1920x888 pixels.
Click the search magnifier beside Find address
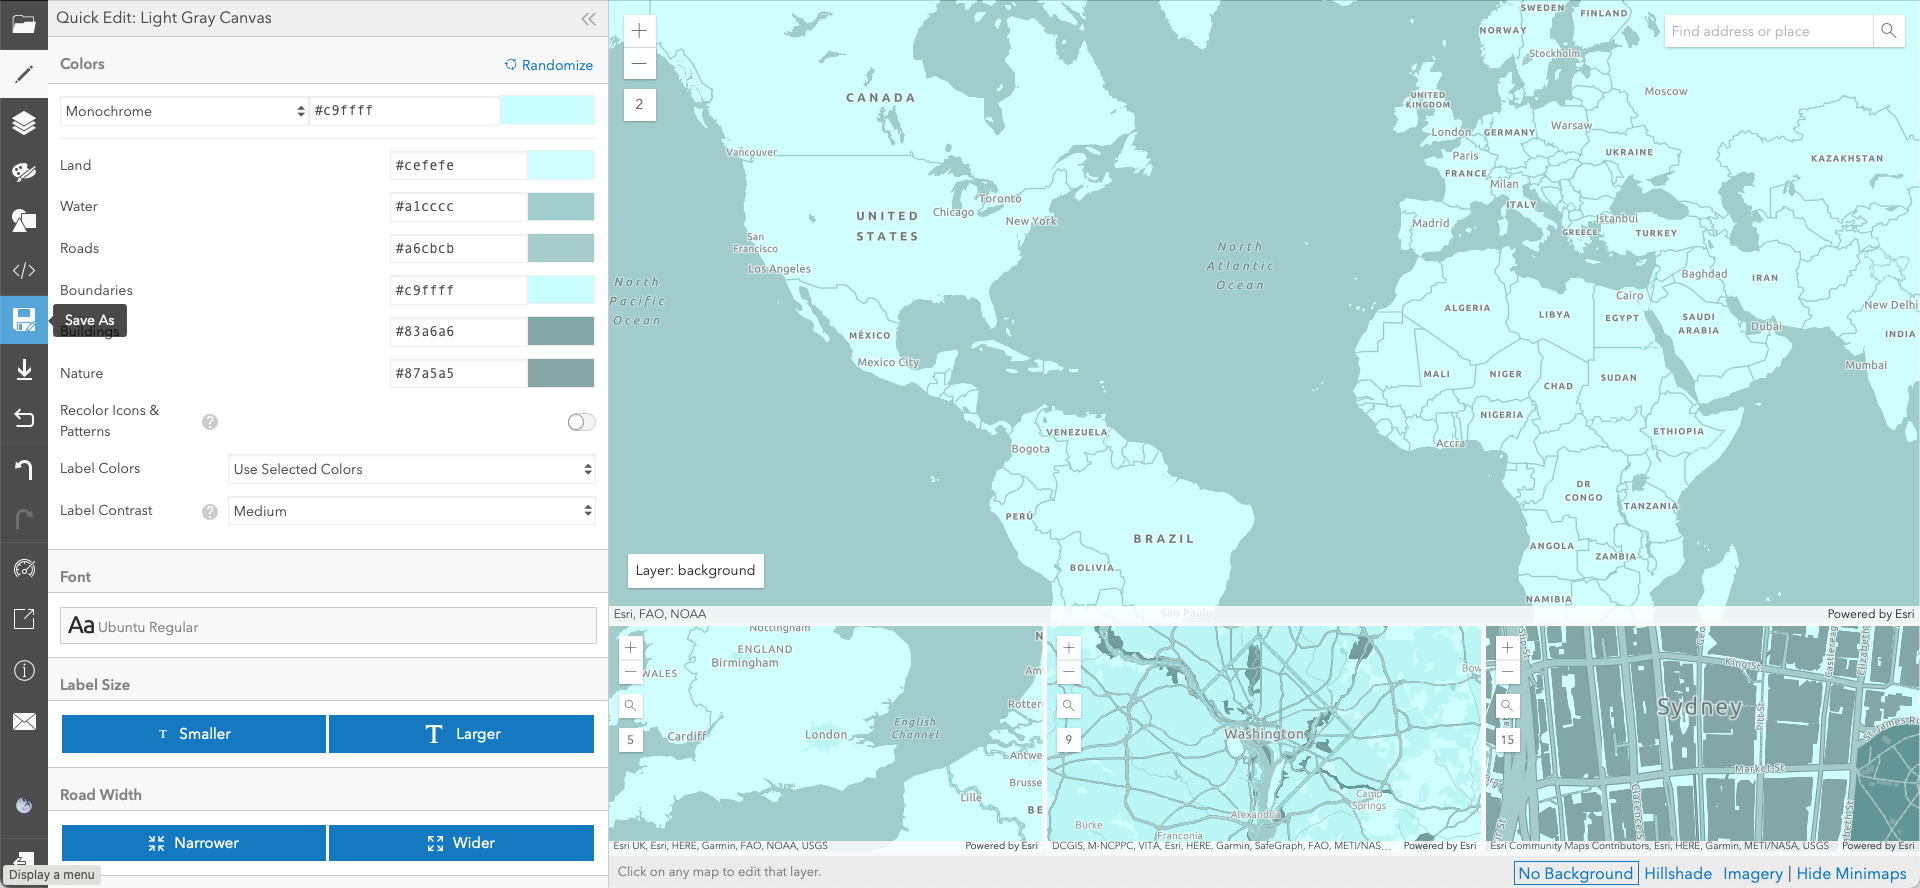(1888, 31)
